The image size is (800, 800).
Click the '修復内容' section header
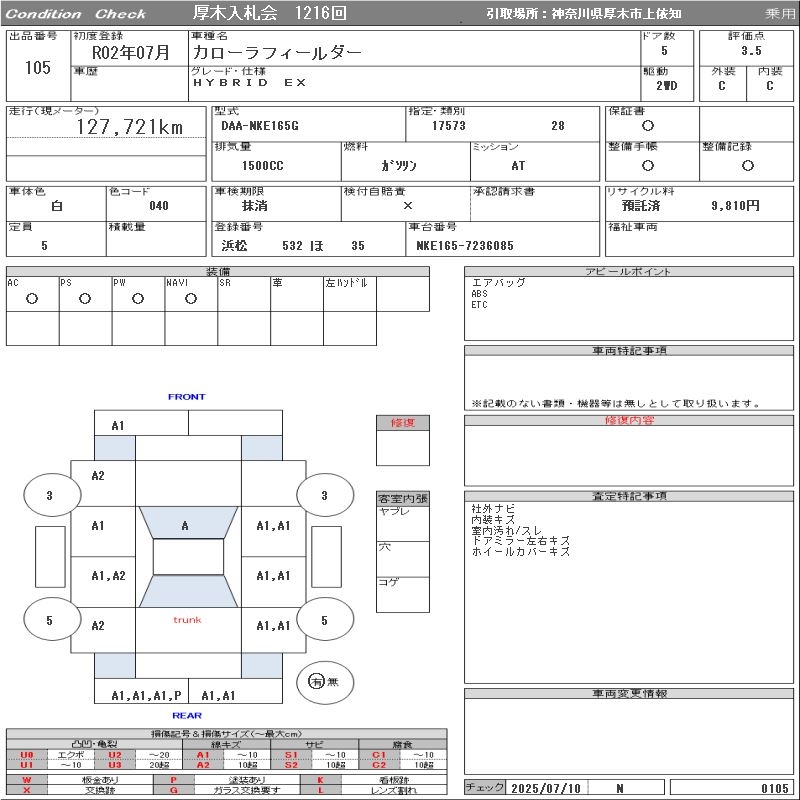[x=629, y=420]
